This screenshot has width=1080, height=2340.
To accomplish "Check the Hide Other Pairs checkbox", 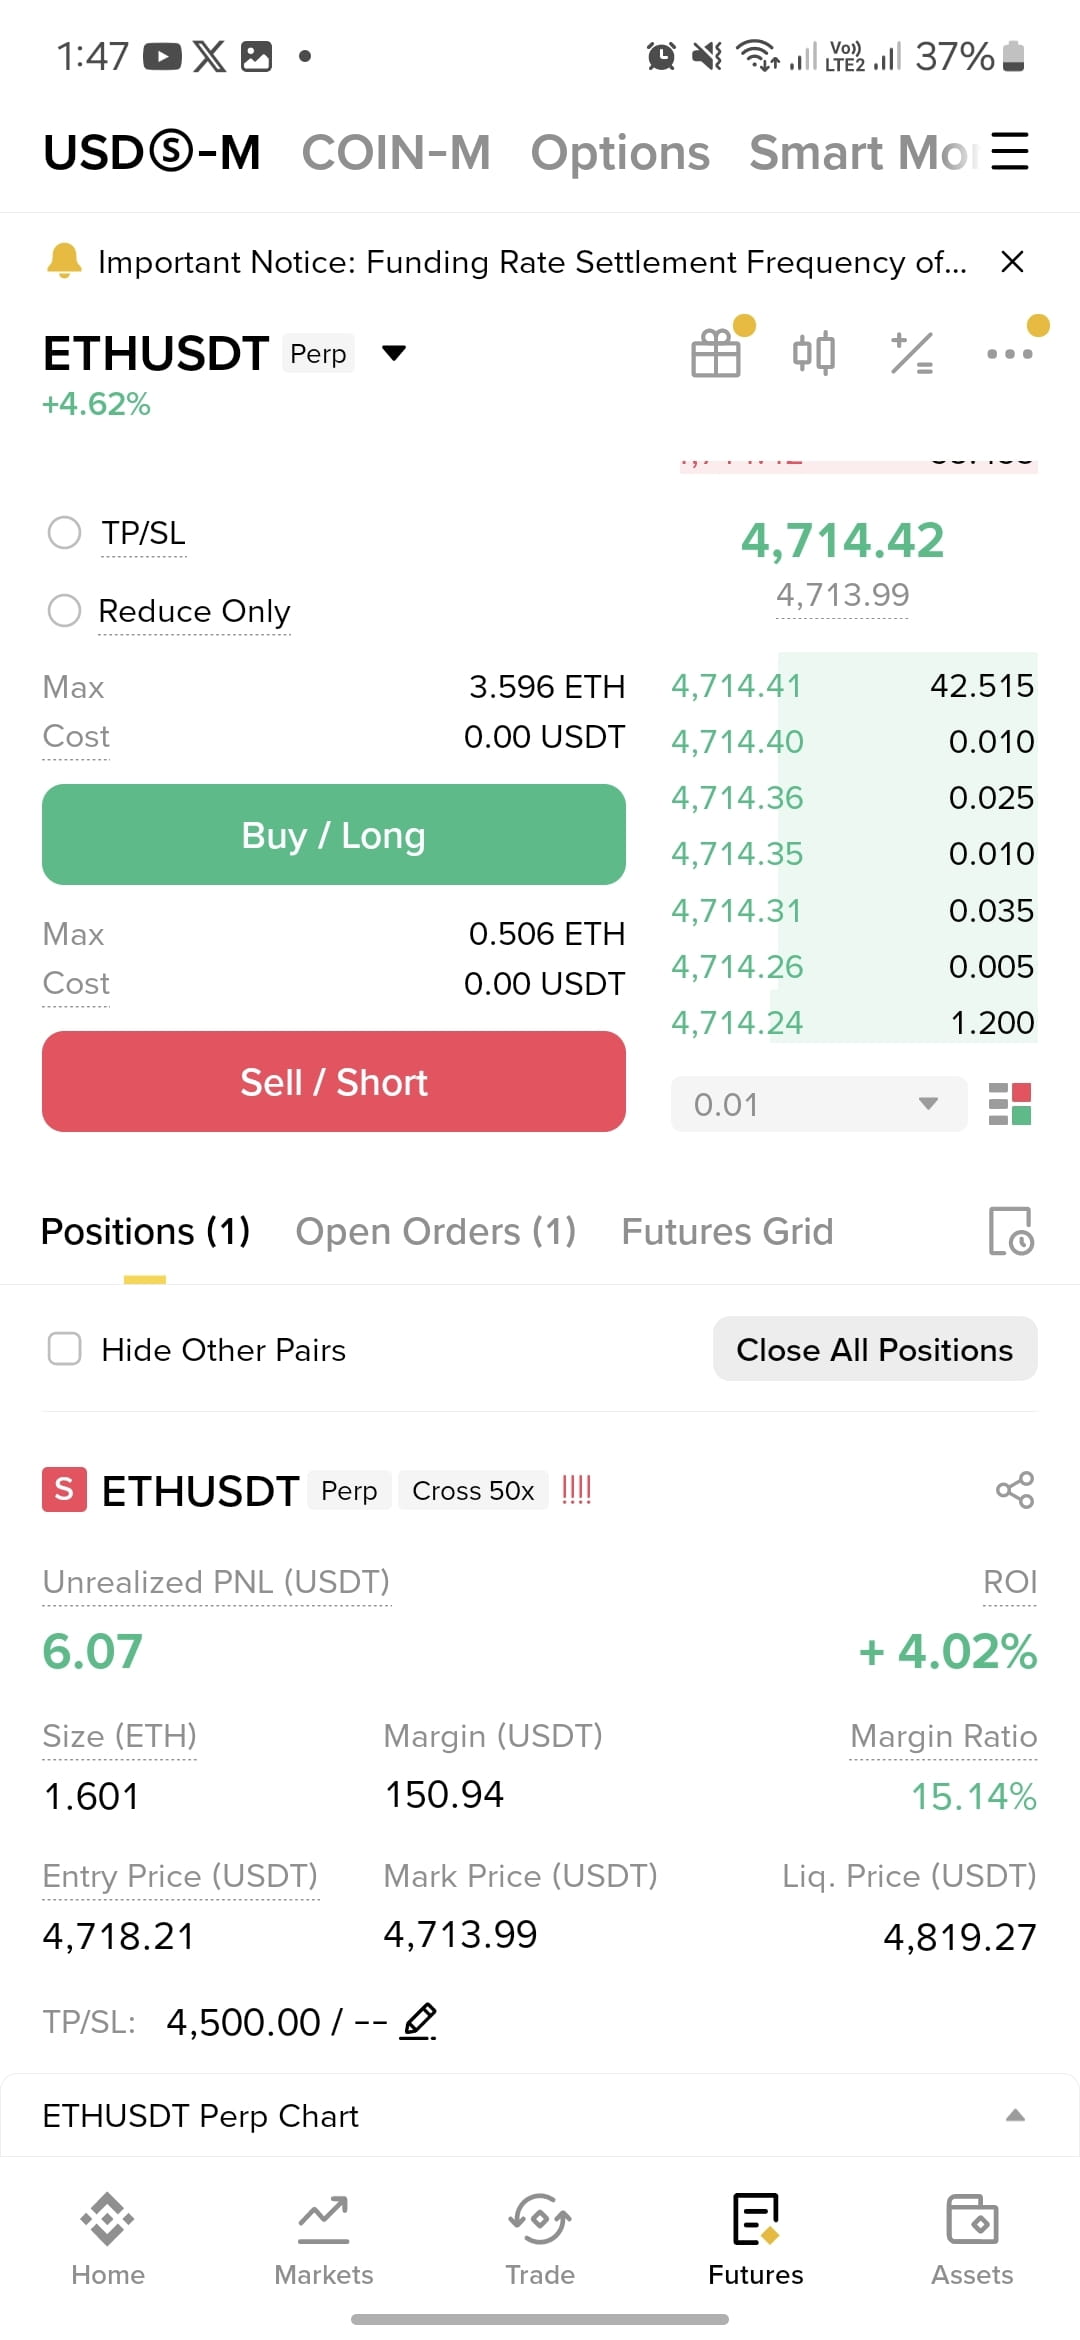I will [65, 1349].
